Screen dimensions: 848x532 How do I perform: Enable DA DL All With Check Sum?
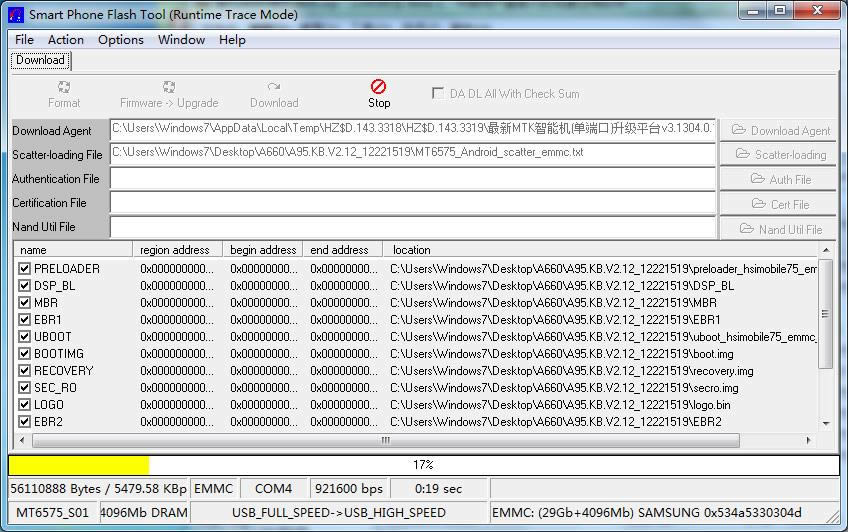(438, 94)
